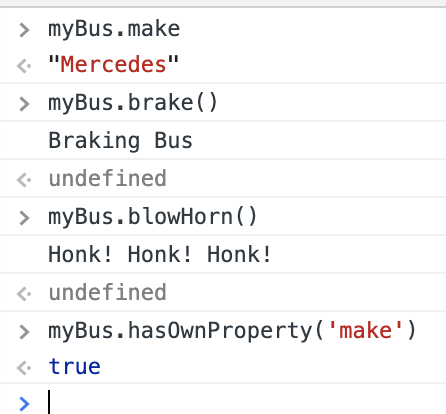The image size is (446, 414).
Task: Click the 'Braking Bus' log output
Action: point(120,141)
